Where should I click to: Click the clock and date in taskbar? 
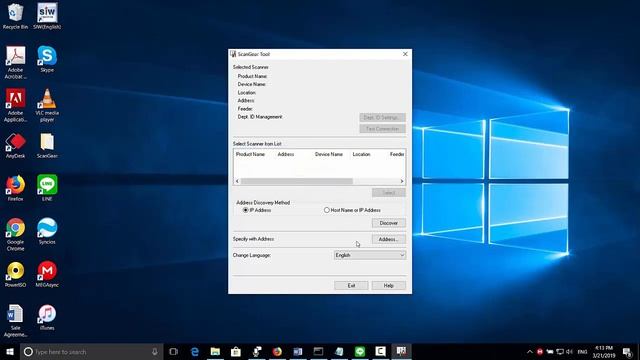click(x=604, y=351)
